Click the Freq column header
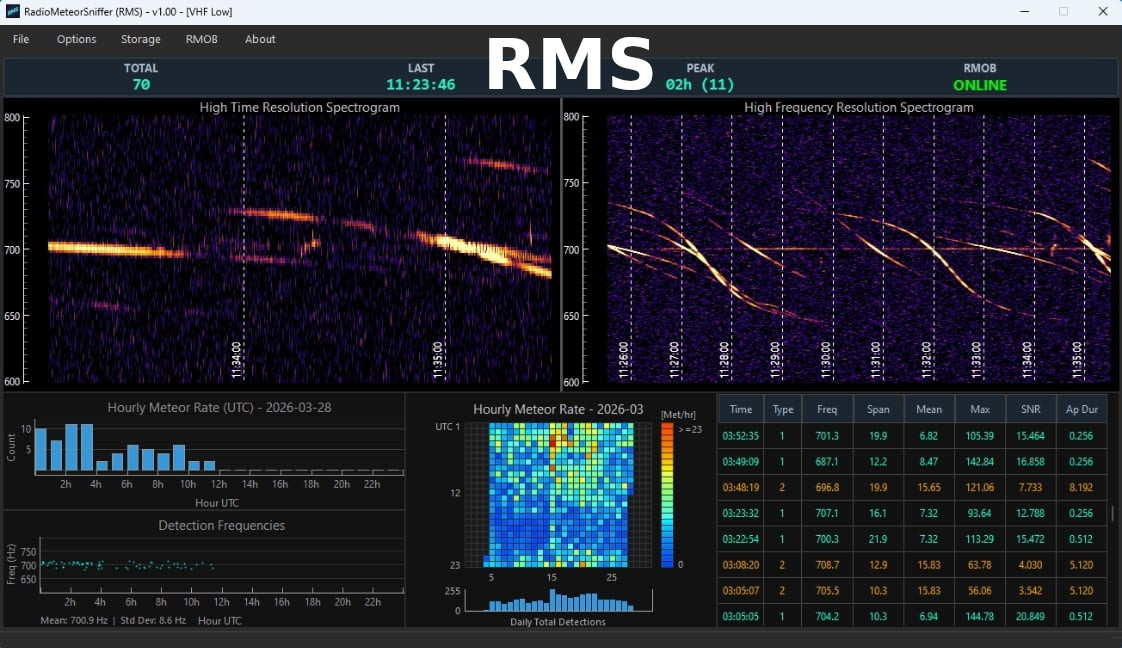 pos(827,409)
